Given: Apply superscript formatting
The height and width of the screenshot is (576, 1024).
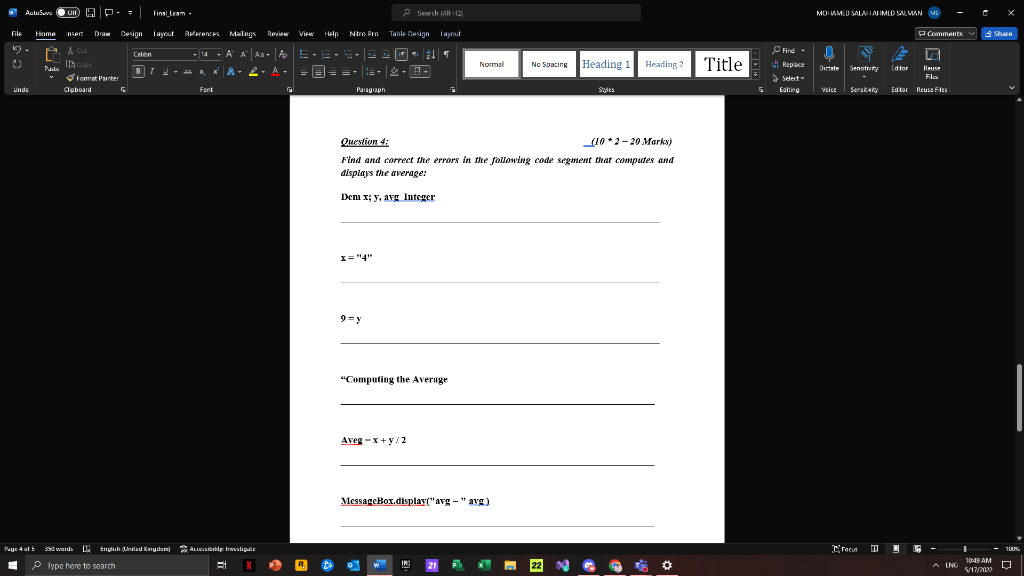Looking at the screenshot, I should click(216, 72).
